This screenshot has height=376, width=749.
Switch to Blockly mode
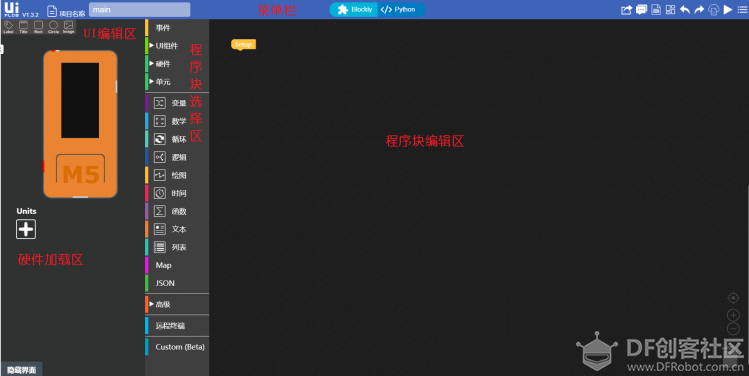(x=354, y=10)
